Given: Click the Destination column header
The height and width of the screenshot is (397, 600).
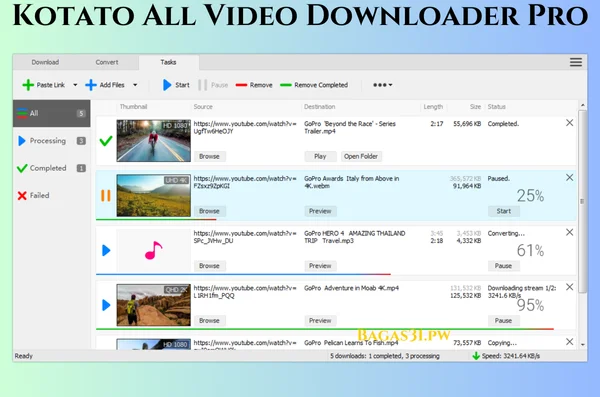Looking at the screenshot, I should [320, 106].
